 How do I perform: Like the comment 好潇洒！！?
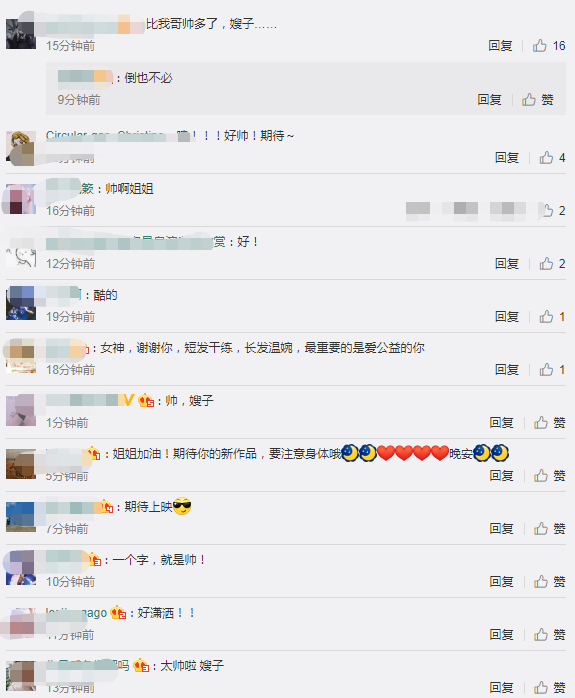(x=550, y=634)
